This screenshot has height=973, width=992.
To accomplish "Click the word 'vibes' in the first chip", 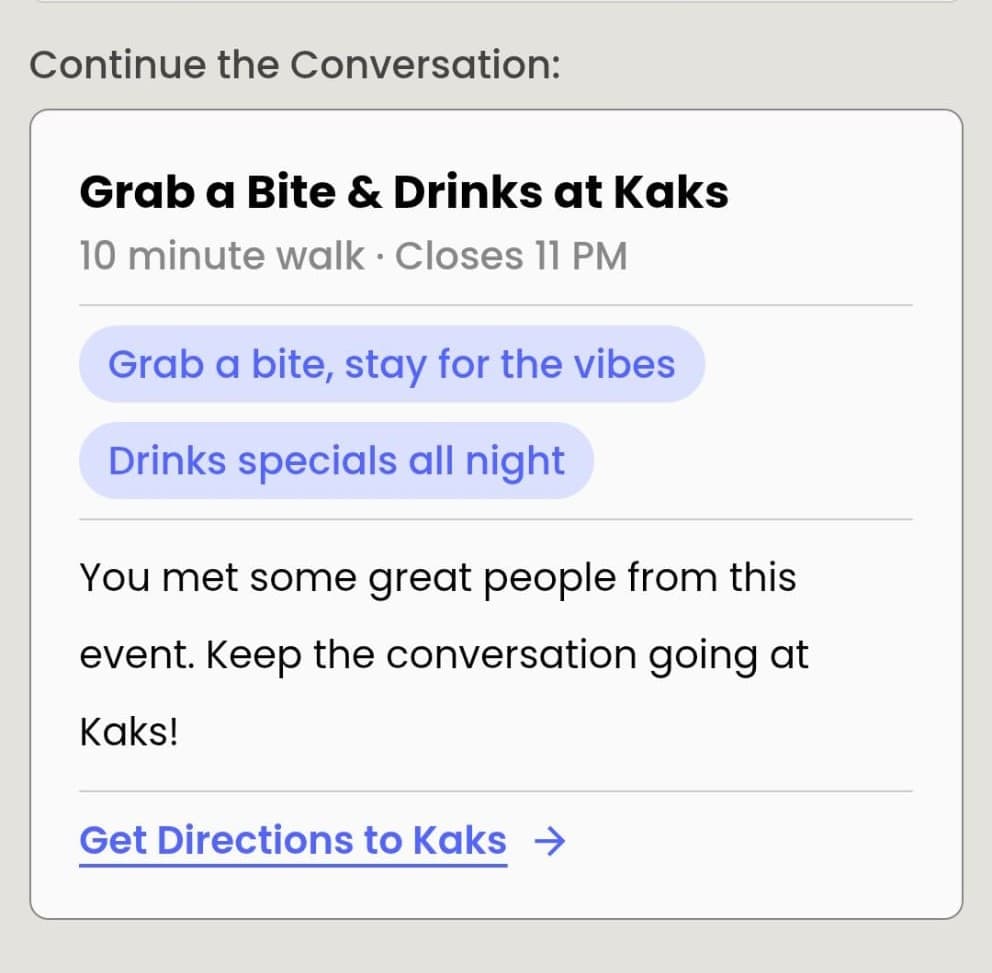I will click(623, 364).
